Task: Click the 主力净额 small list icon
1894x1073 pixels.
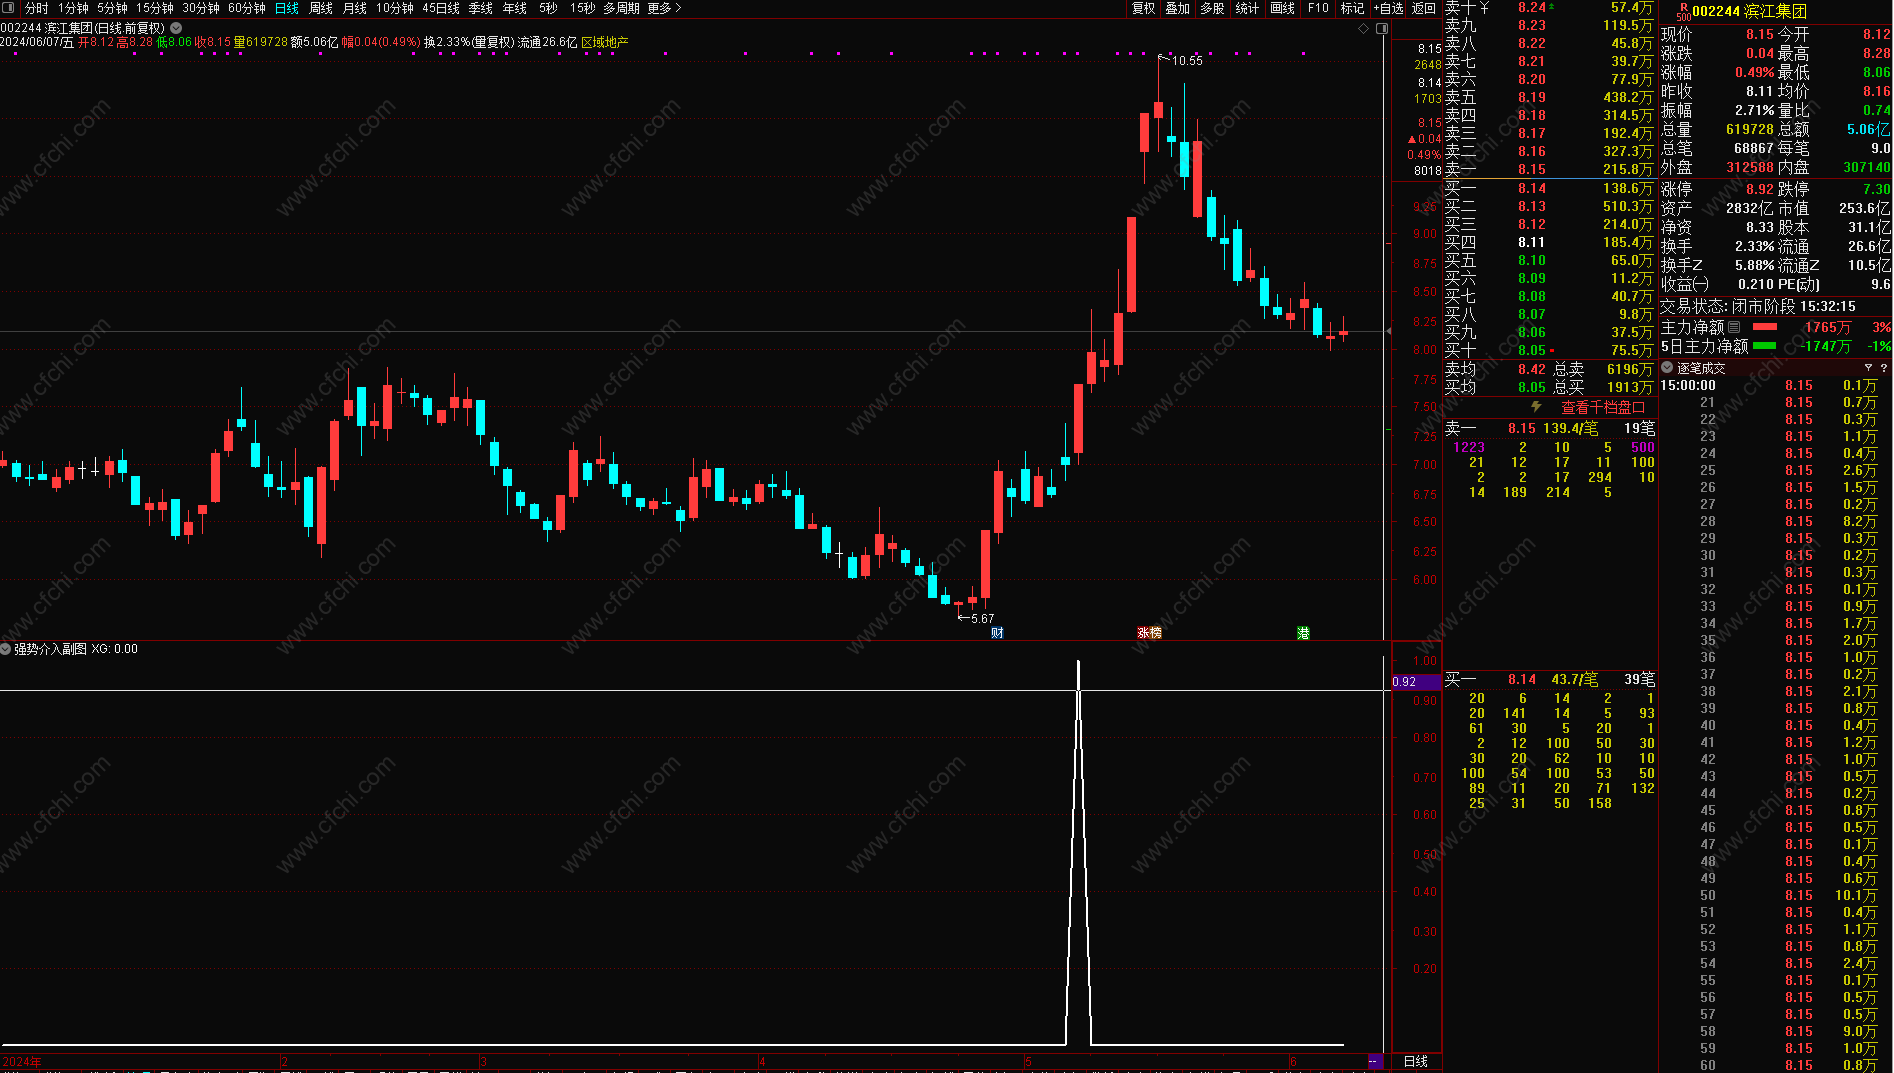Action: coord(1734,327)
